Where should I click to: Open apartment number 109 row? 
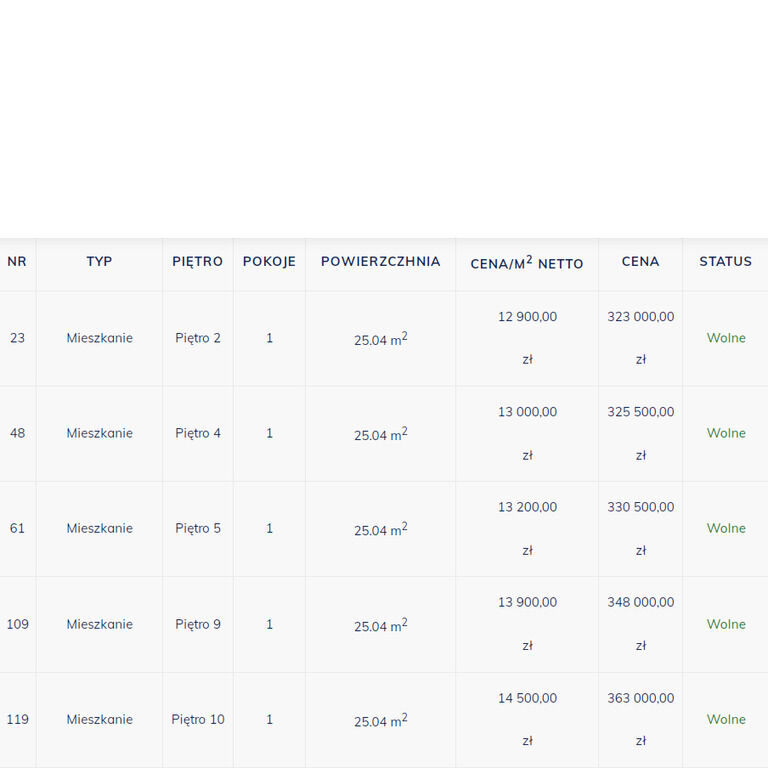pos(384,624)
